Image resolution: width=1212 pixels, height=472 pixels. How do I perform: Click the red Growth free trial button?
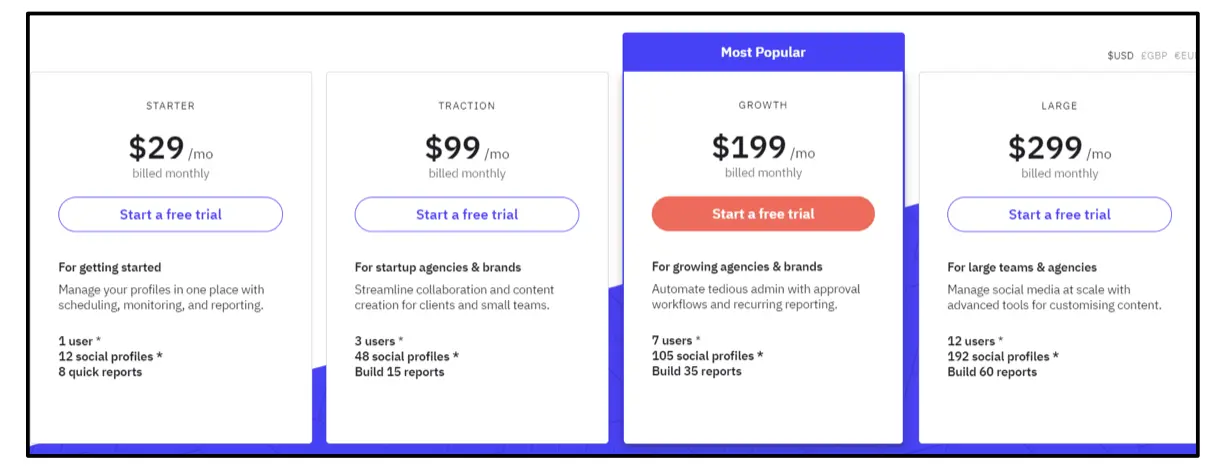tap(763, 214)
